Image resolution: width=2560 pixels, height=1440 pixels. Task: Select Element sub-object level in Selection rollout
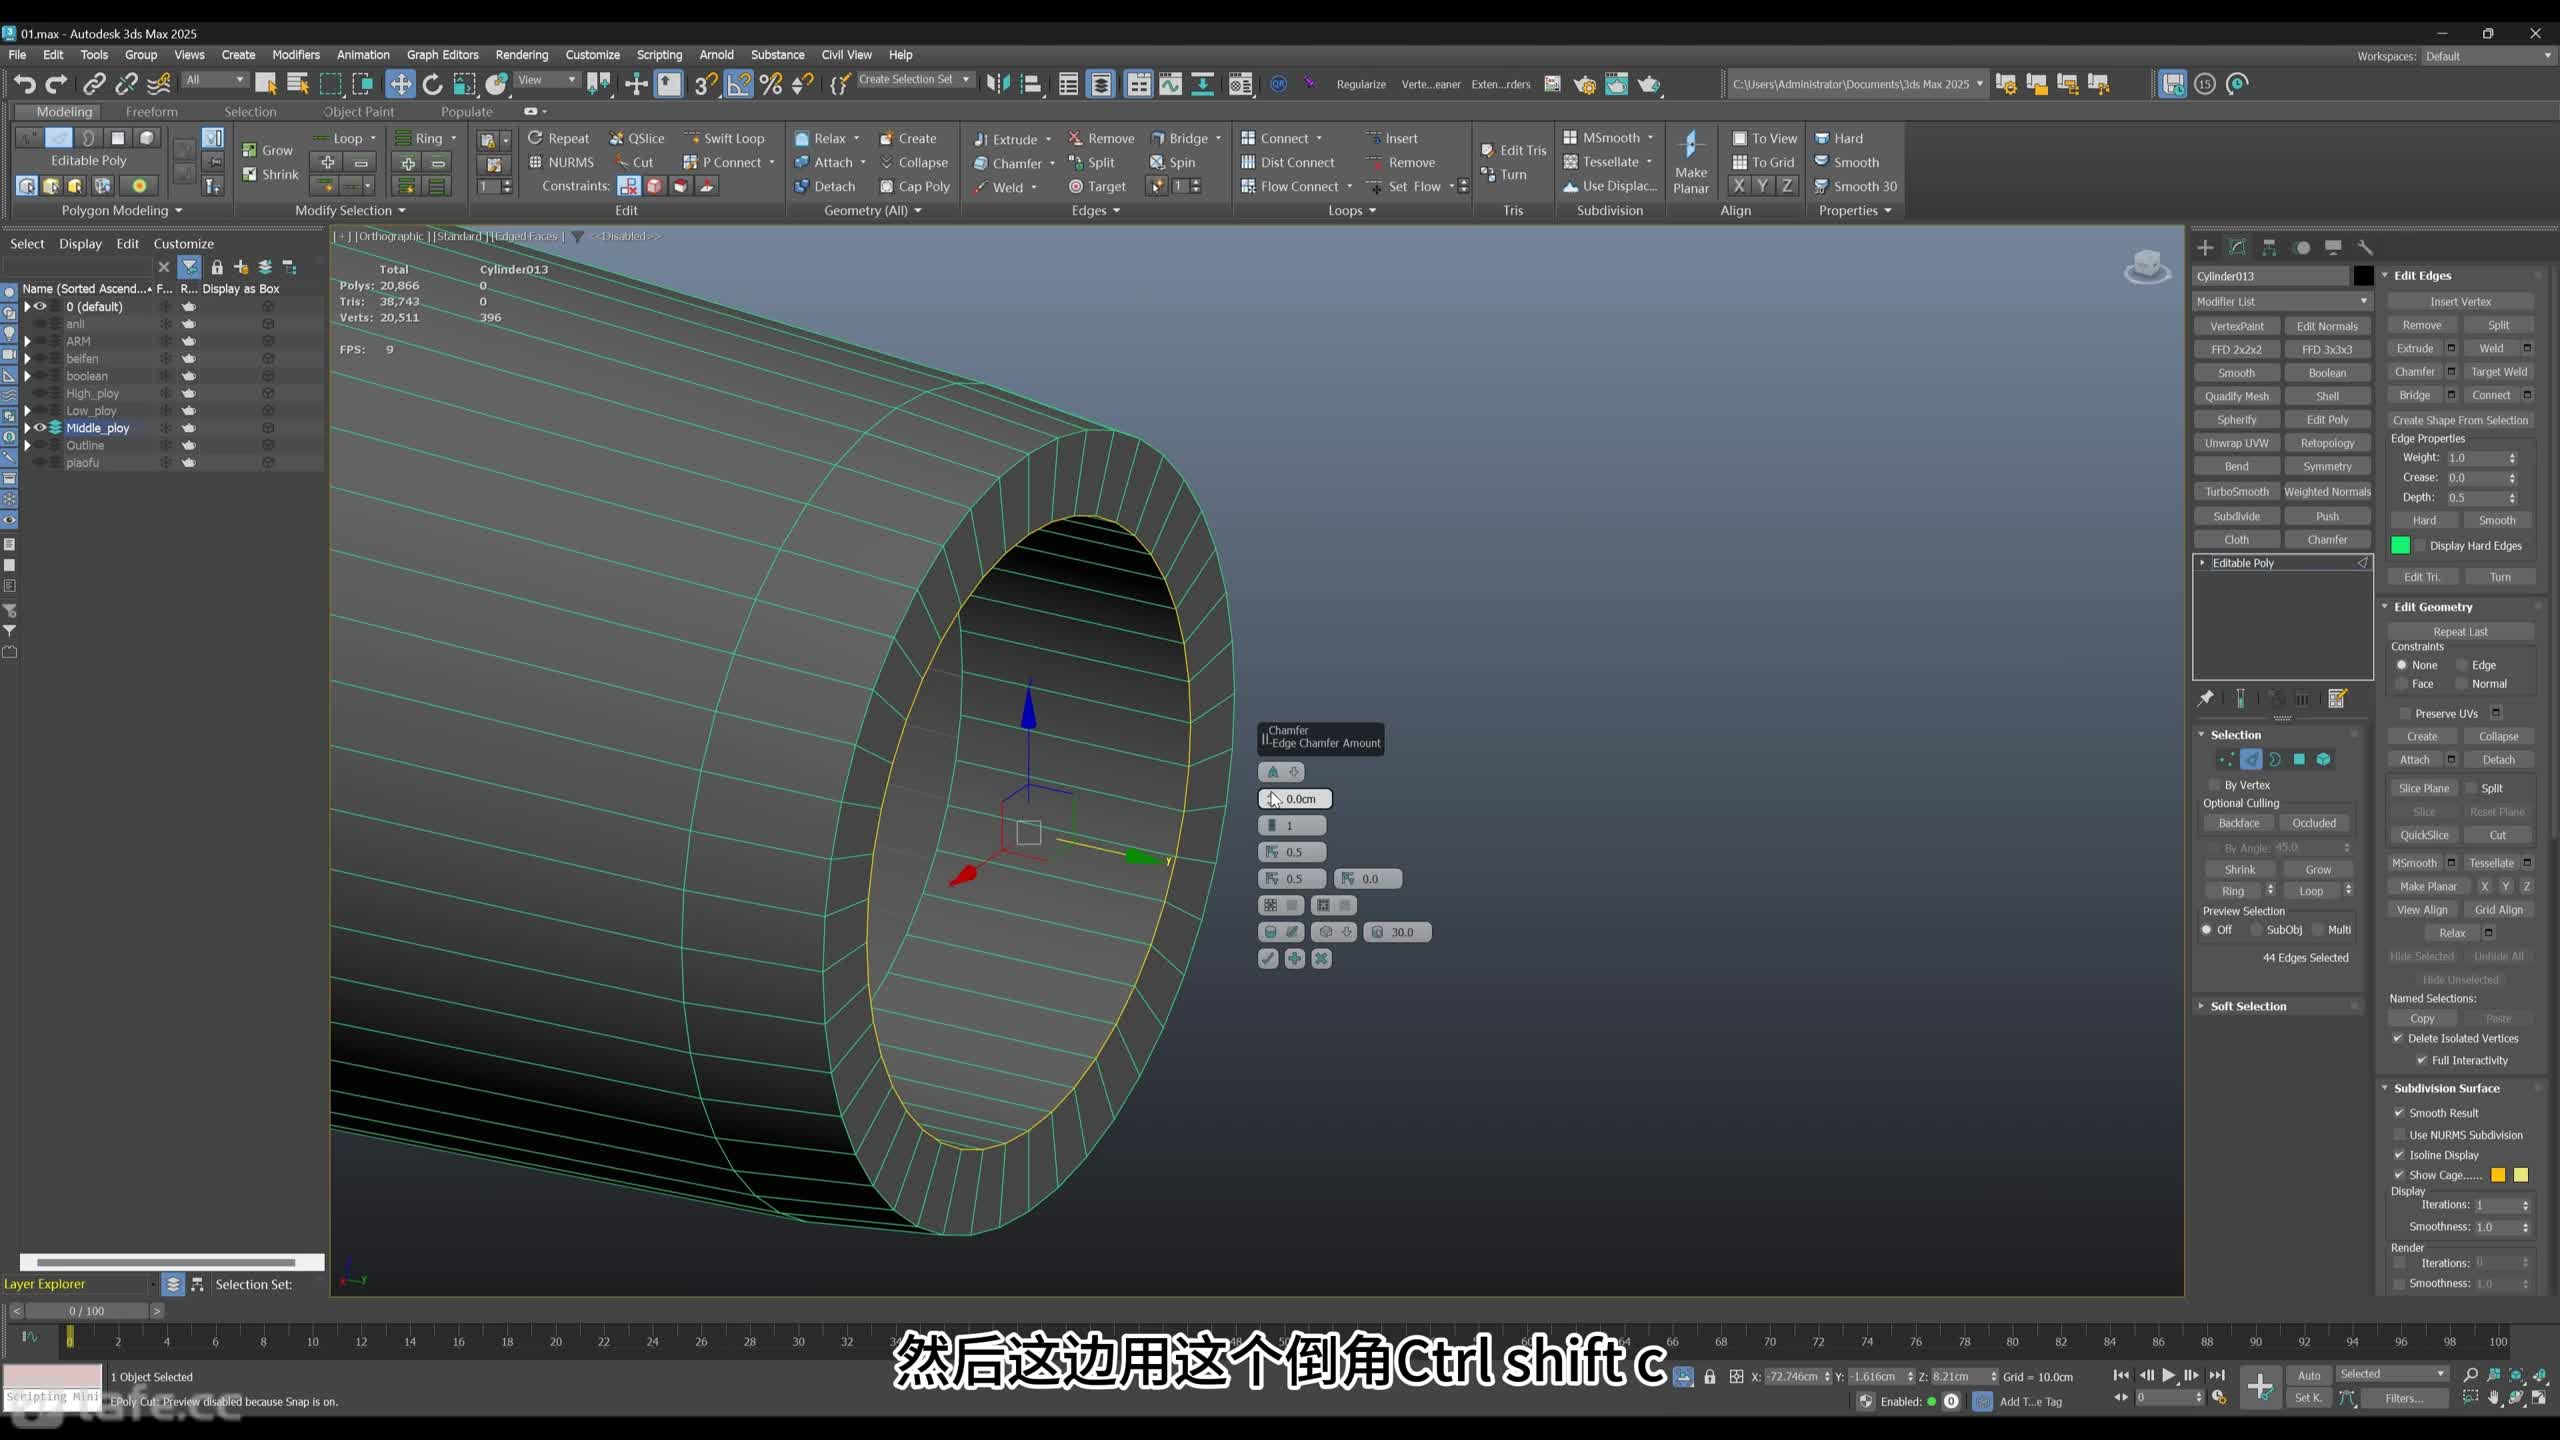[x=2323, y=760]
